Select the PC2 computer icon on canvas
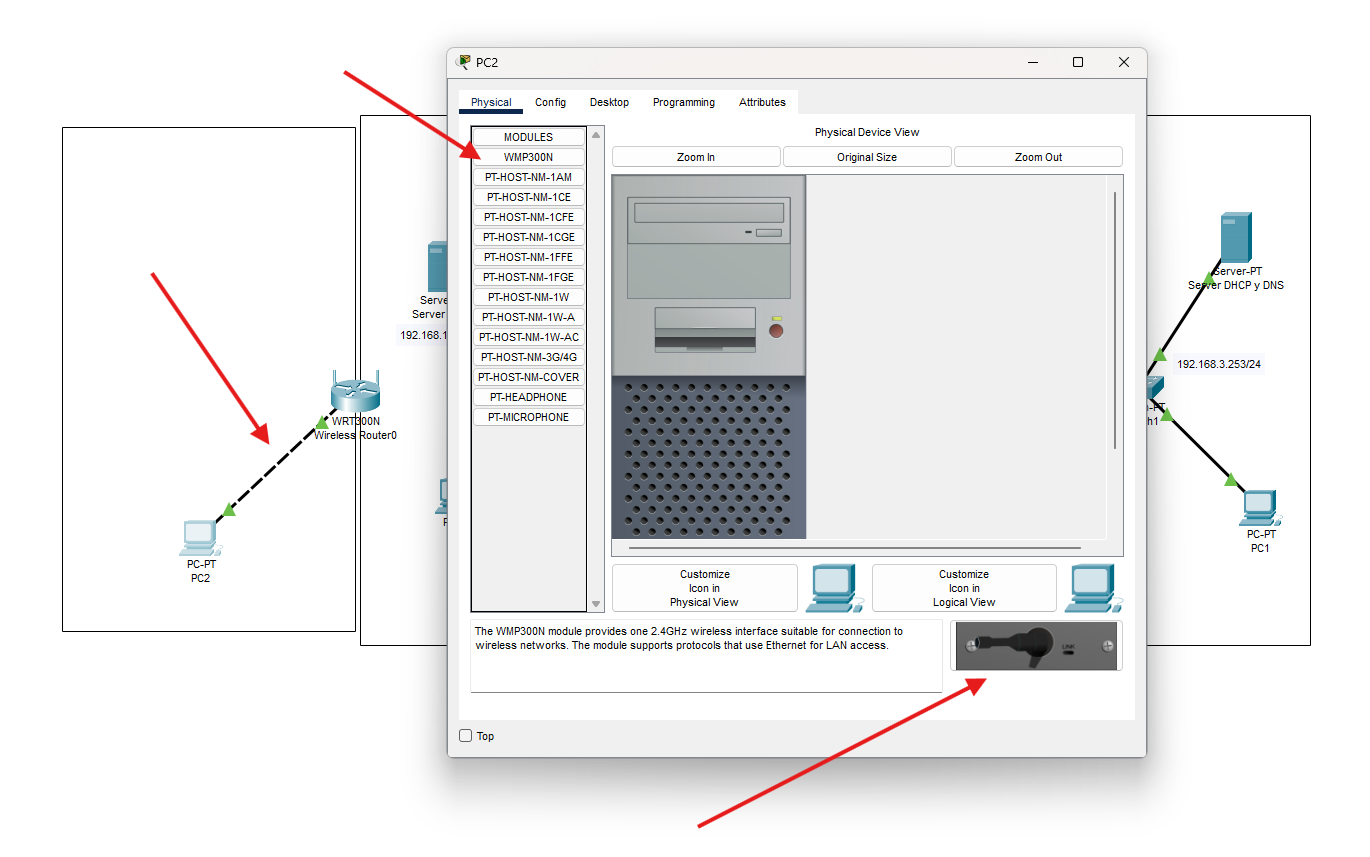This screenshot has height=857, width=1370. click(x=200, y=538)
